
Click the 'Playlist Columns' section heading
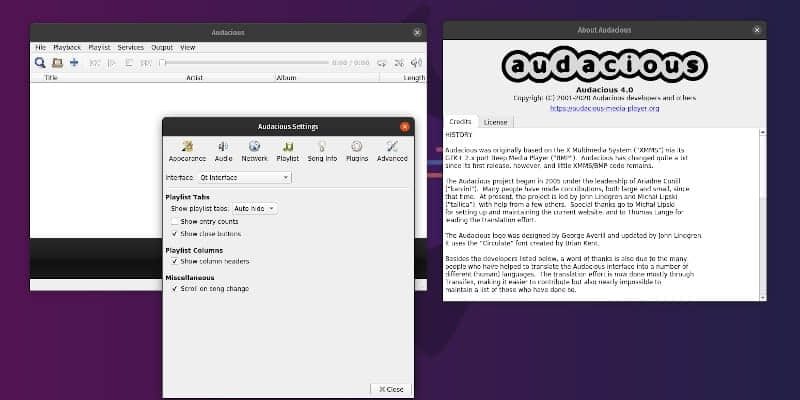click(x=194, y=251)
